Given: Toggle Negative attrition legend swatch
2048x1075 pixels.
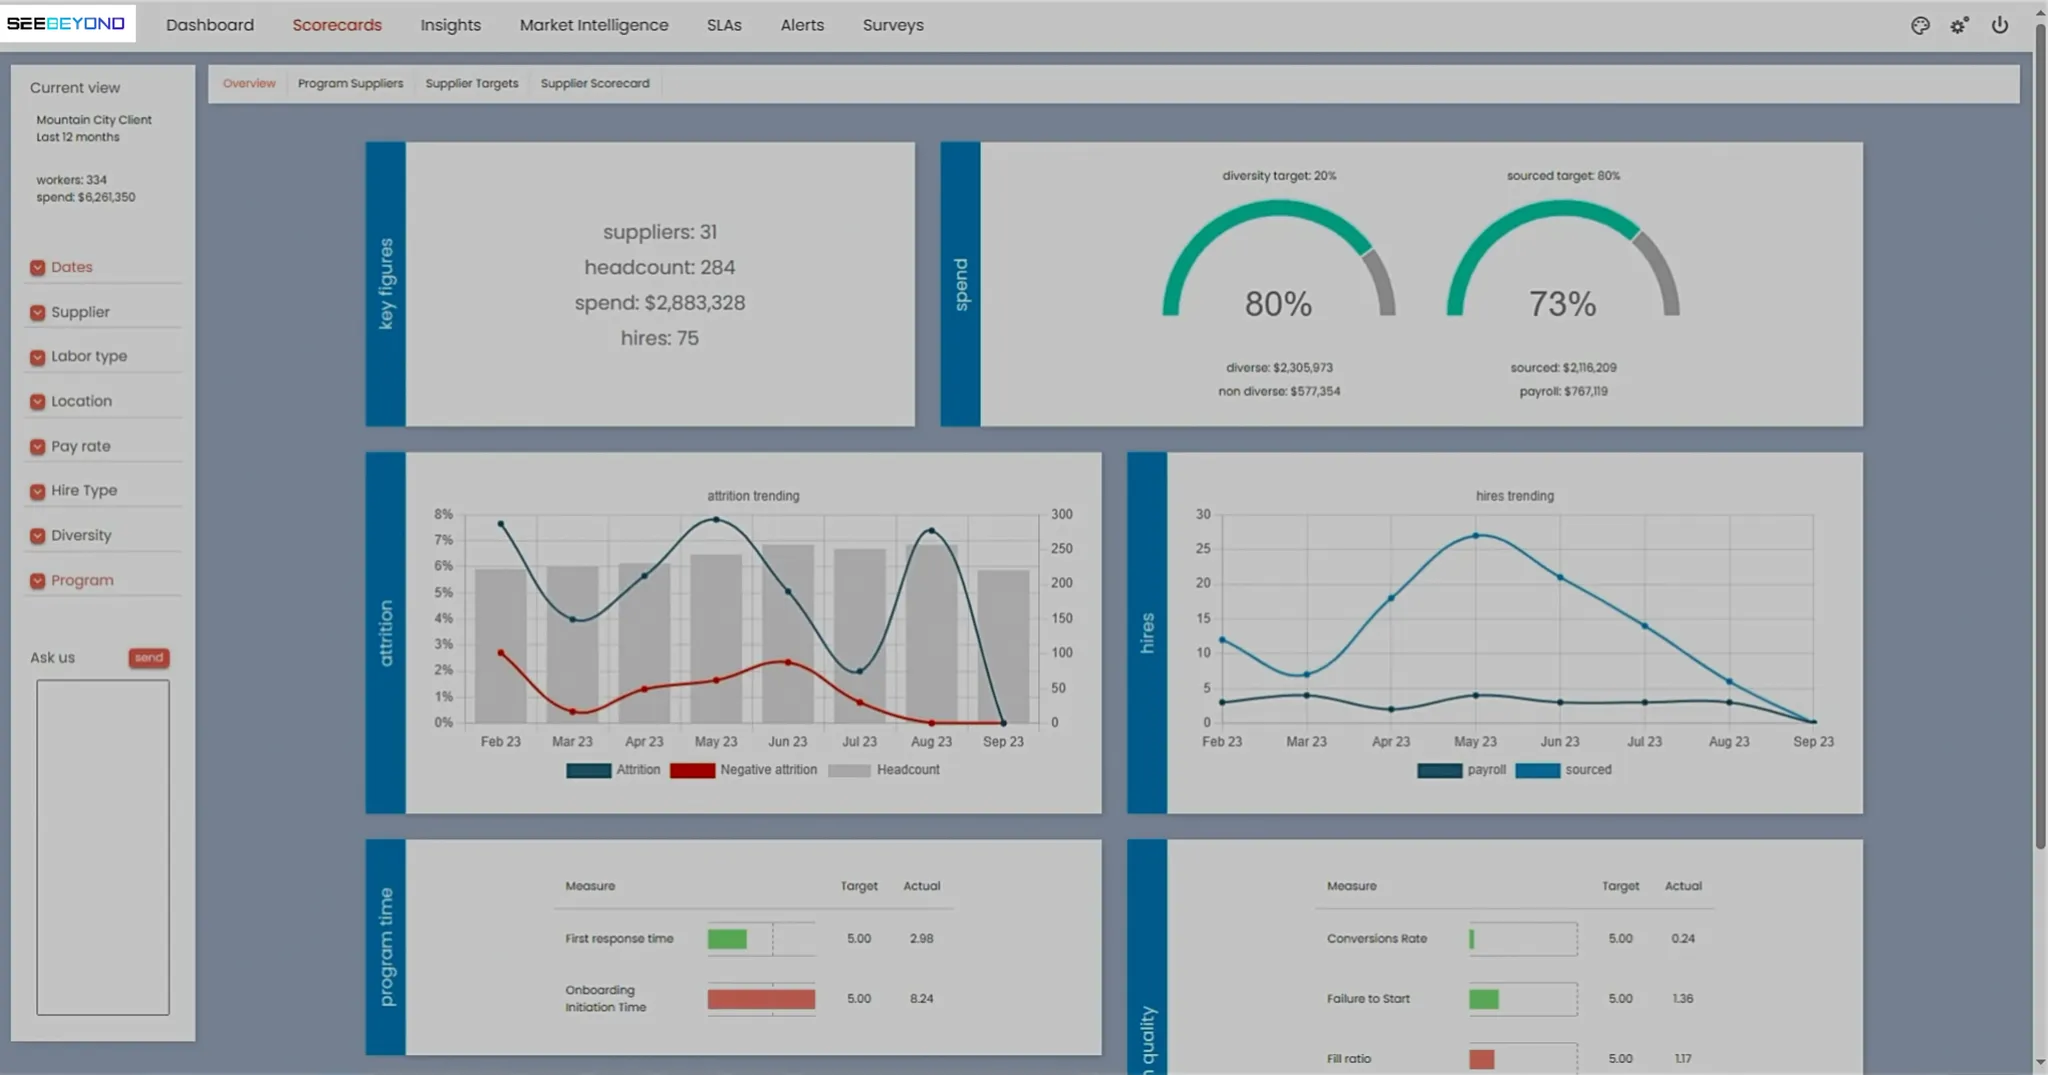Looking at the screenshot, I should [692, 770].
